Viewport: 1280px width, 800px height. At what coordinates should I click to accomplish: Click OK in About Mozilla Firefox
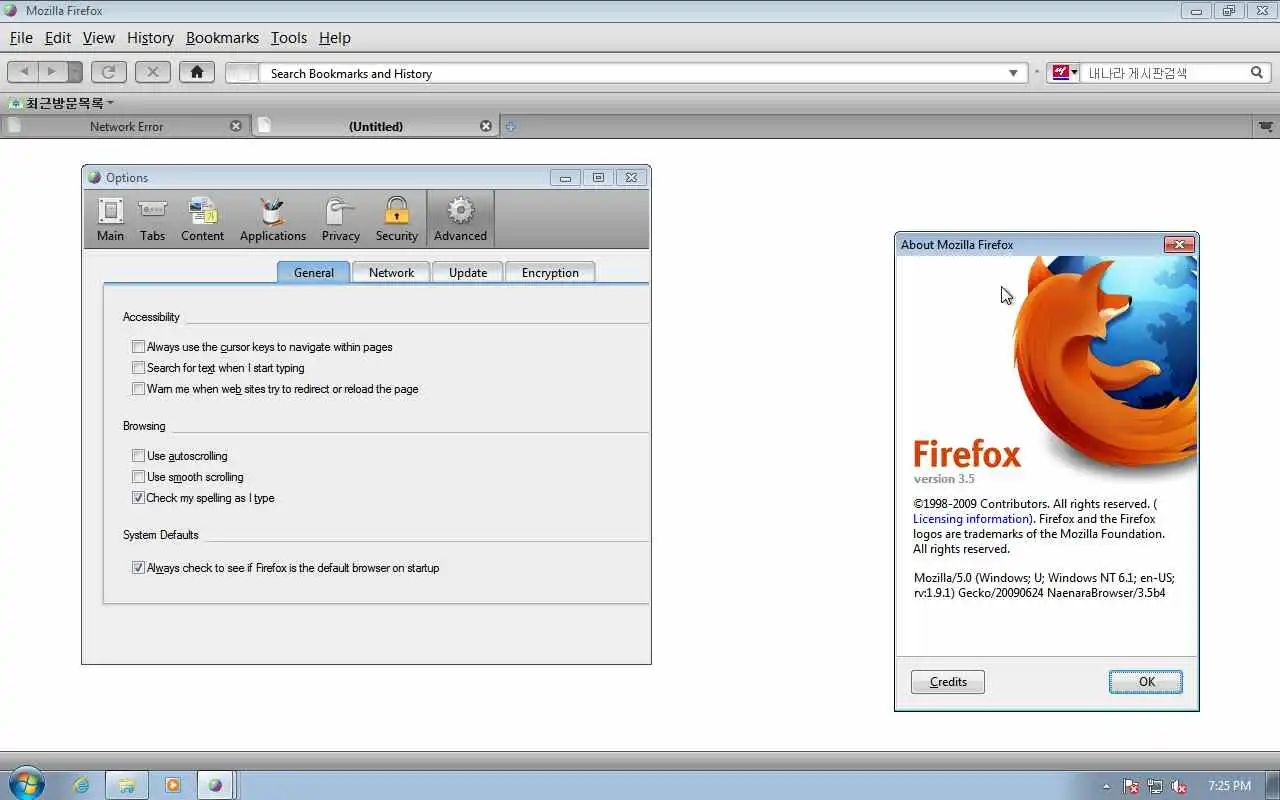click(1146, 682)
